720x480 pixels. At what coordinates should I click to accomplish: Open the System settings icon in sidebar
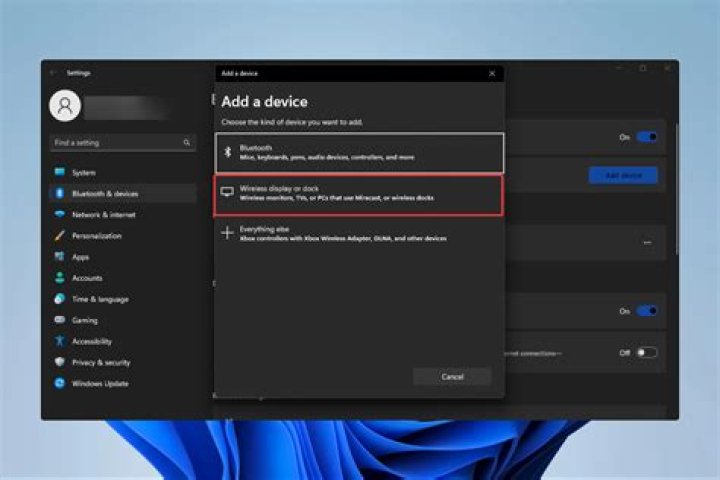coord(60,173)
